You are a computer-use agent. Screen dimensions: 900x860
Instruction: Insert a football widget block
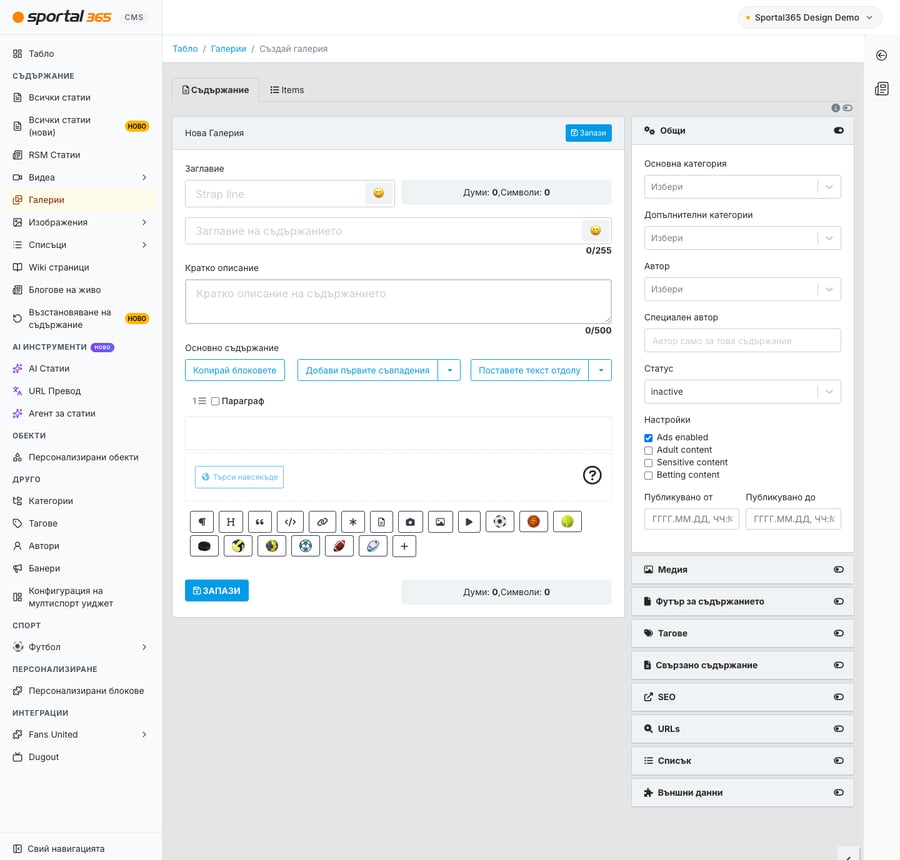click(x=500, y=522)
